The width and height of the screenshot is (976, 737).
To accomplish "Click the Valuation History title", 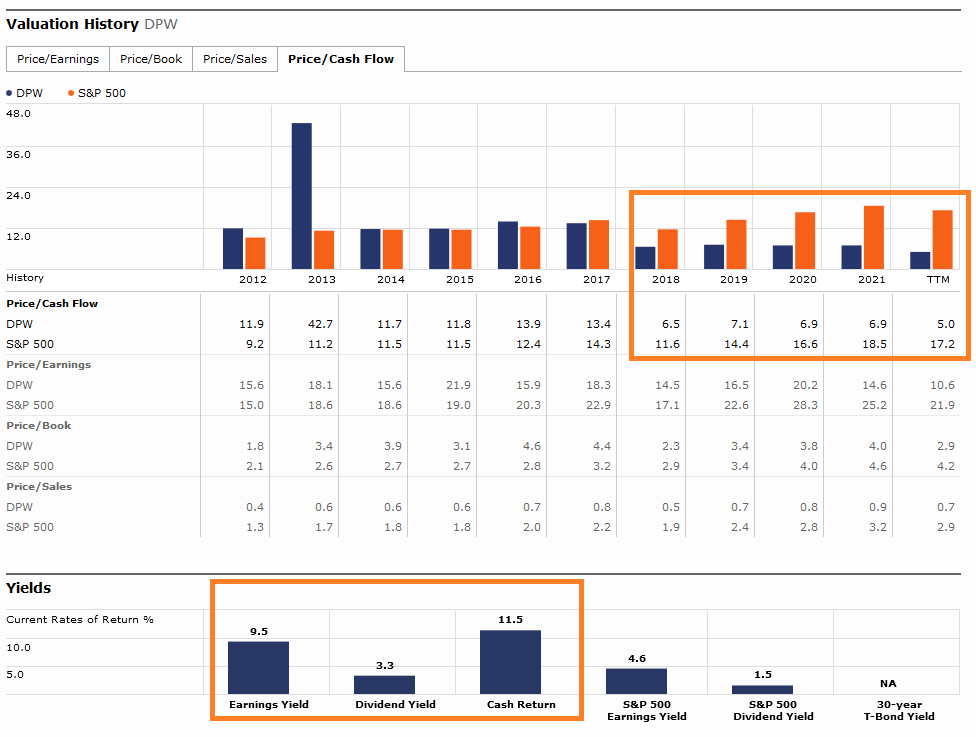I will pos(72,24).
